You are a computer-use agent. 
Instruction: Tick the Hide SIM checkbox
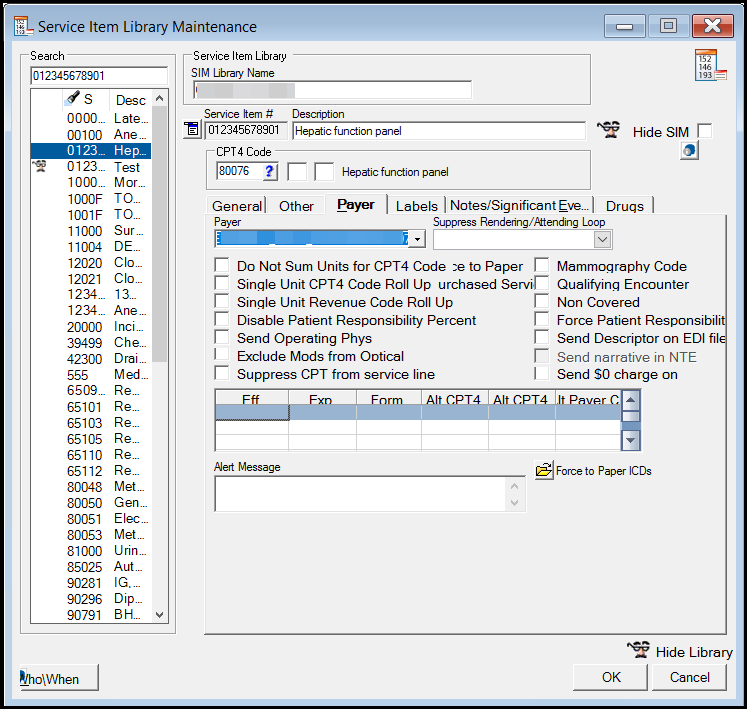705,131
